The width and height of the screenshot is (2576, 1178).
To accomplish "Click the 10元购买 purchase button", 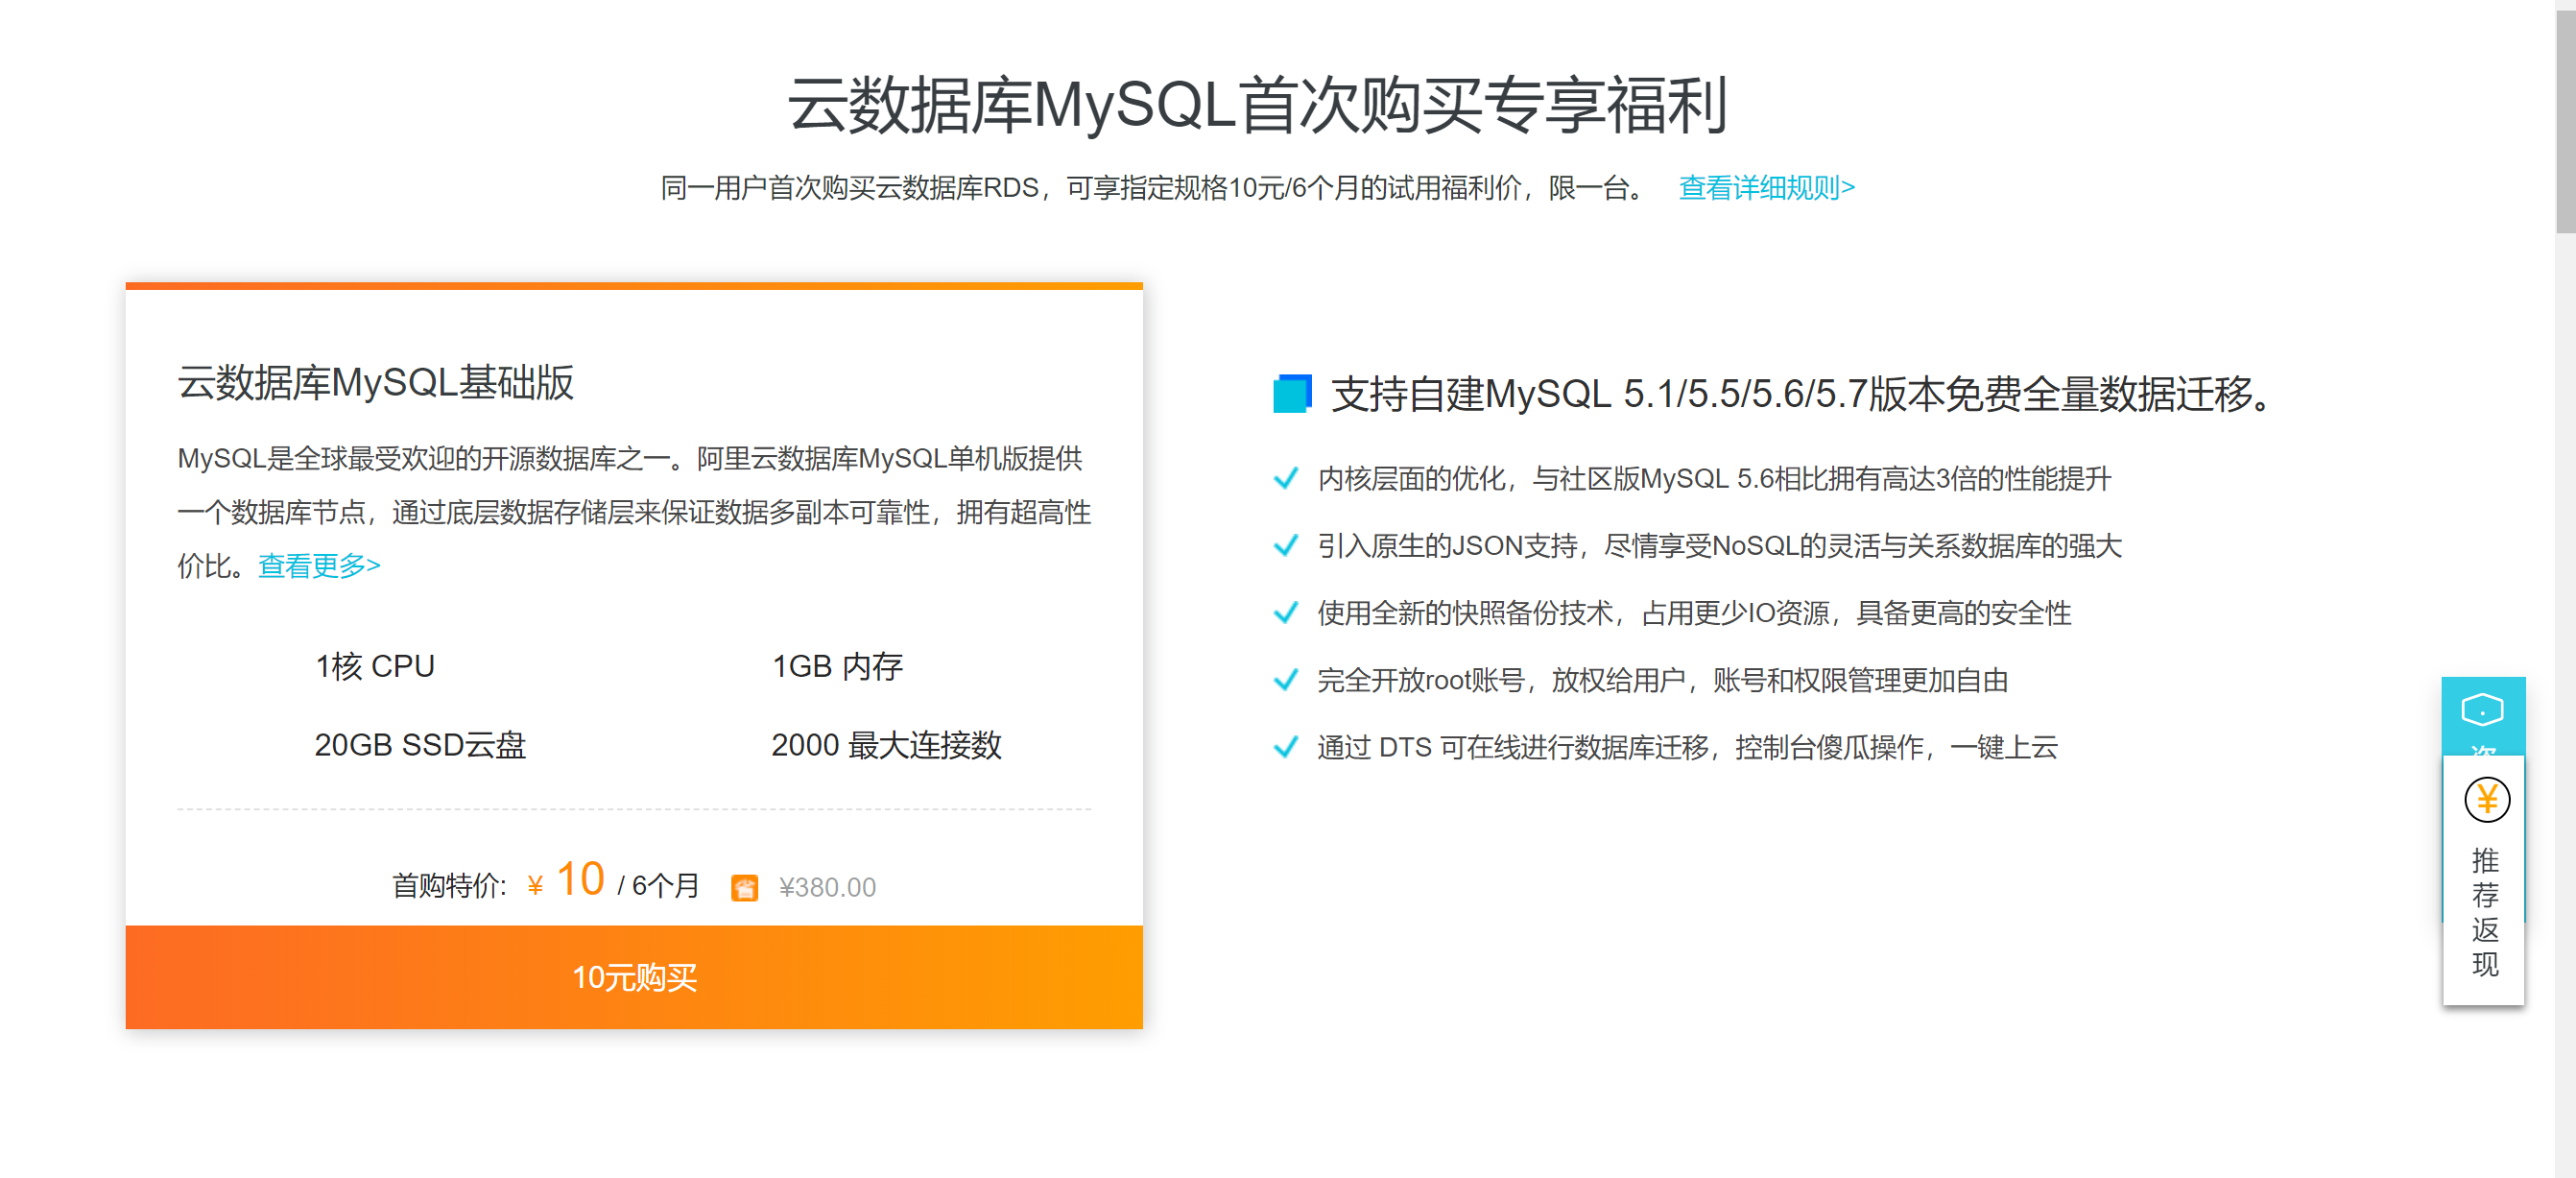I will click(634, 976).
